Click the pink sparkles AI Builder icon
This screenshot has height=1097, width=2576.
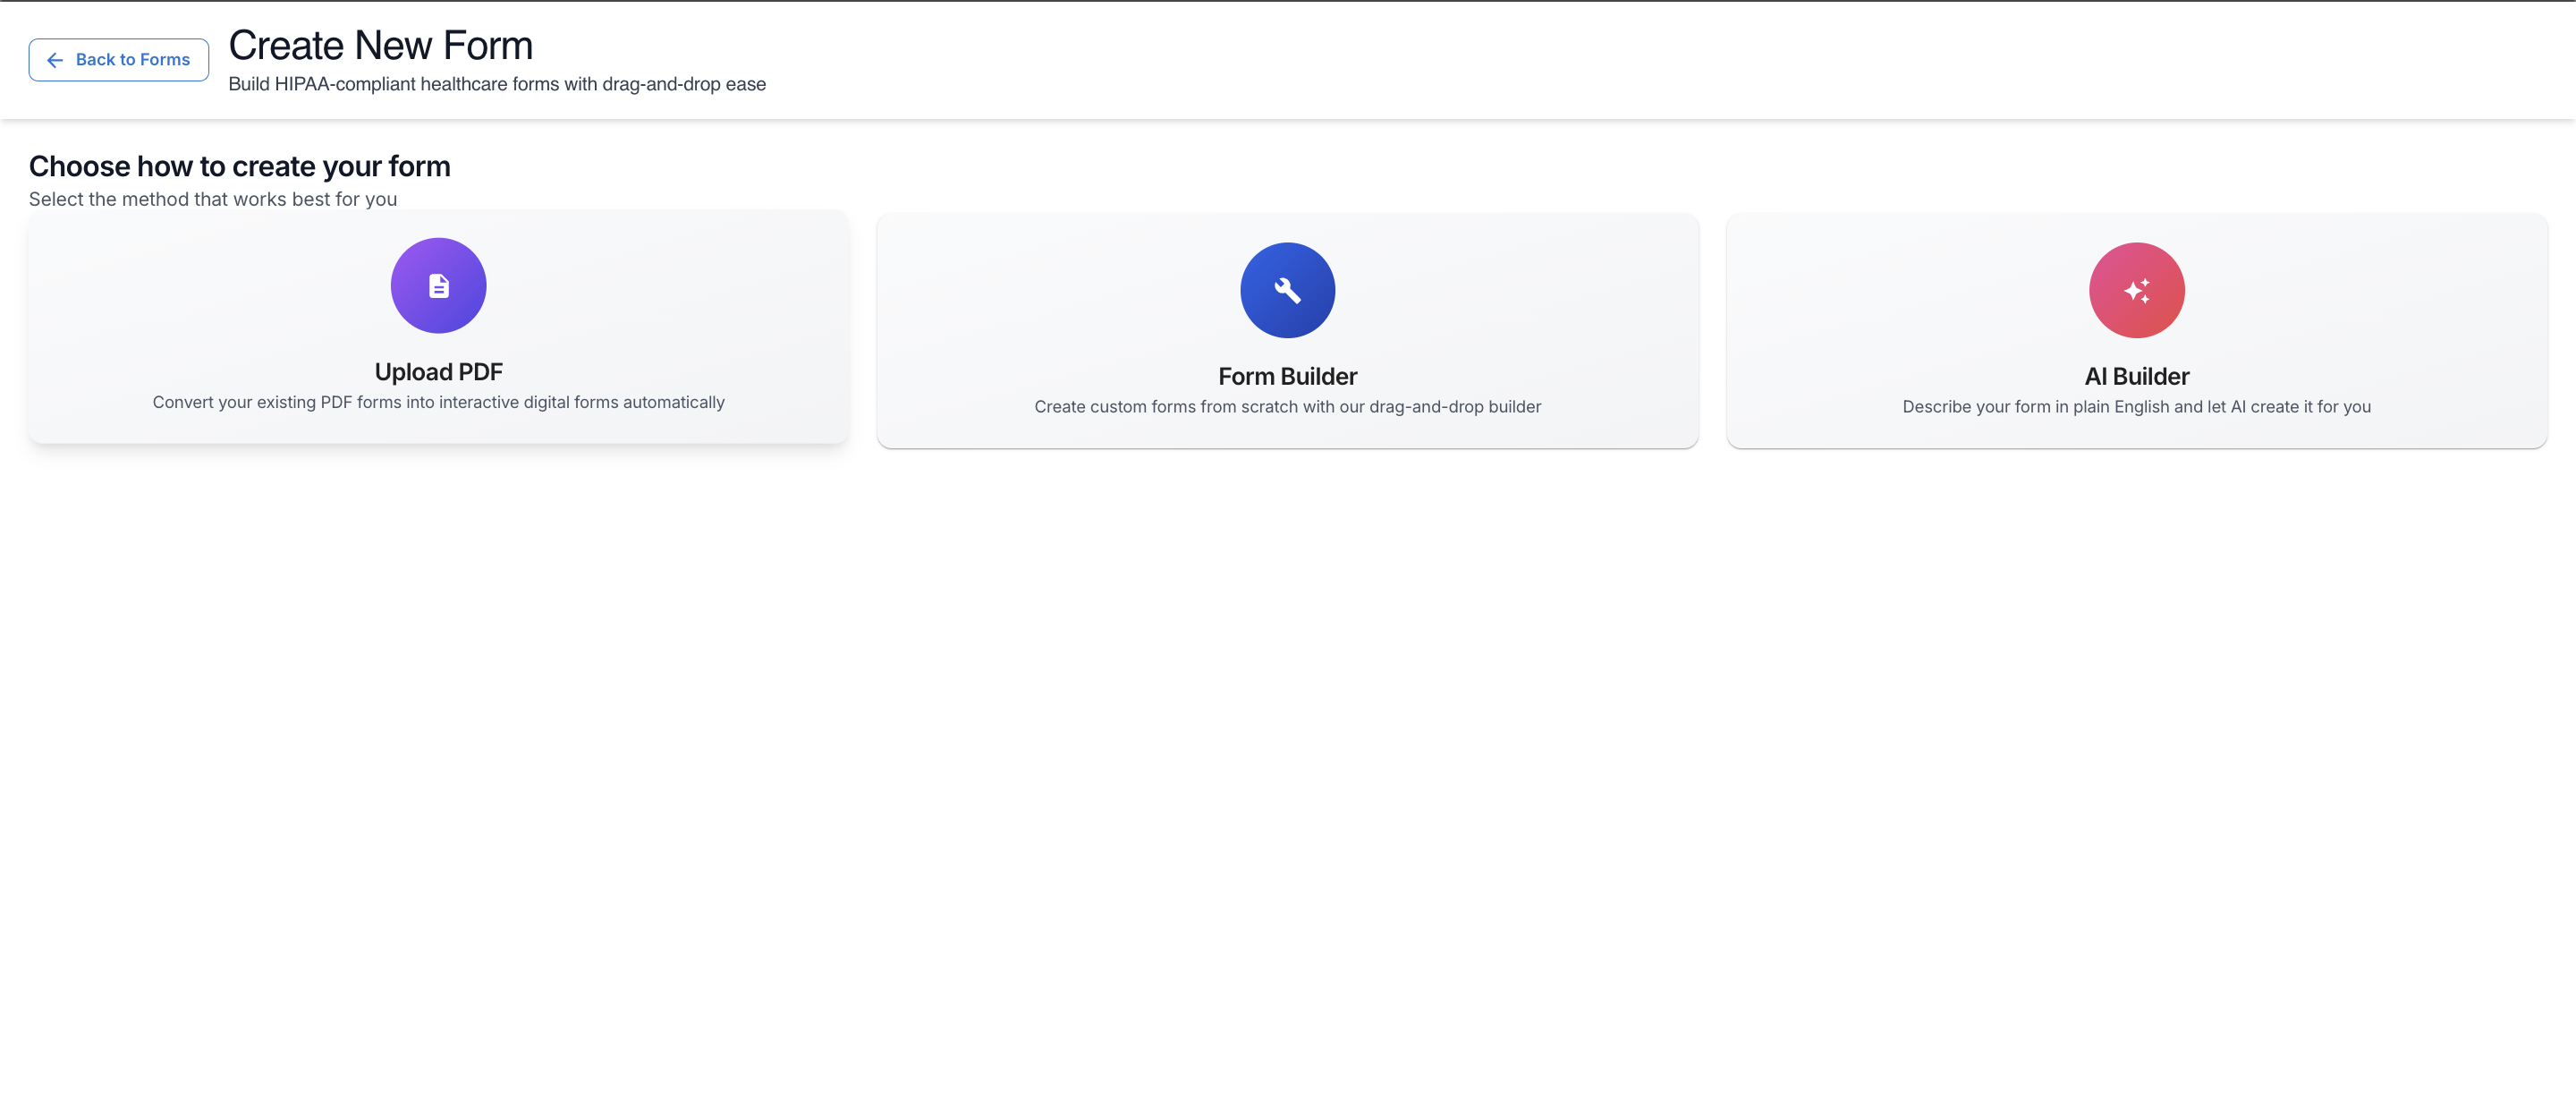[x=2136, y=290]
